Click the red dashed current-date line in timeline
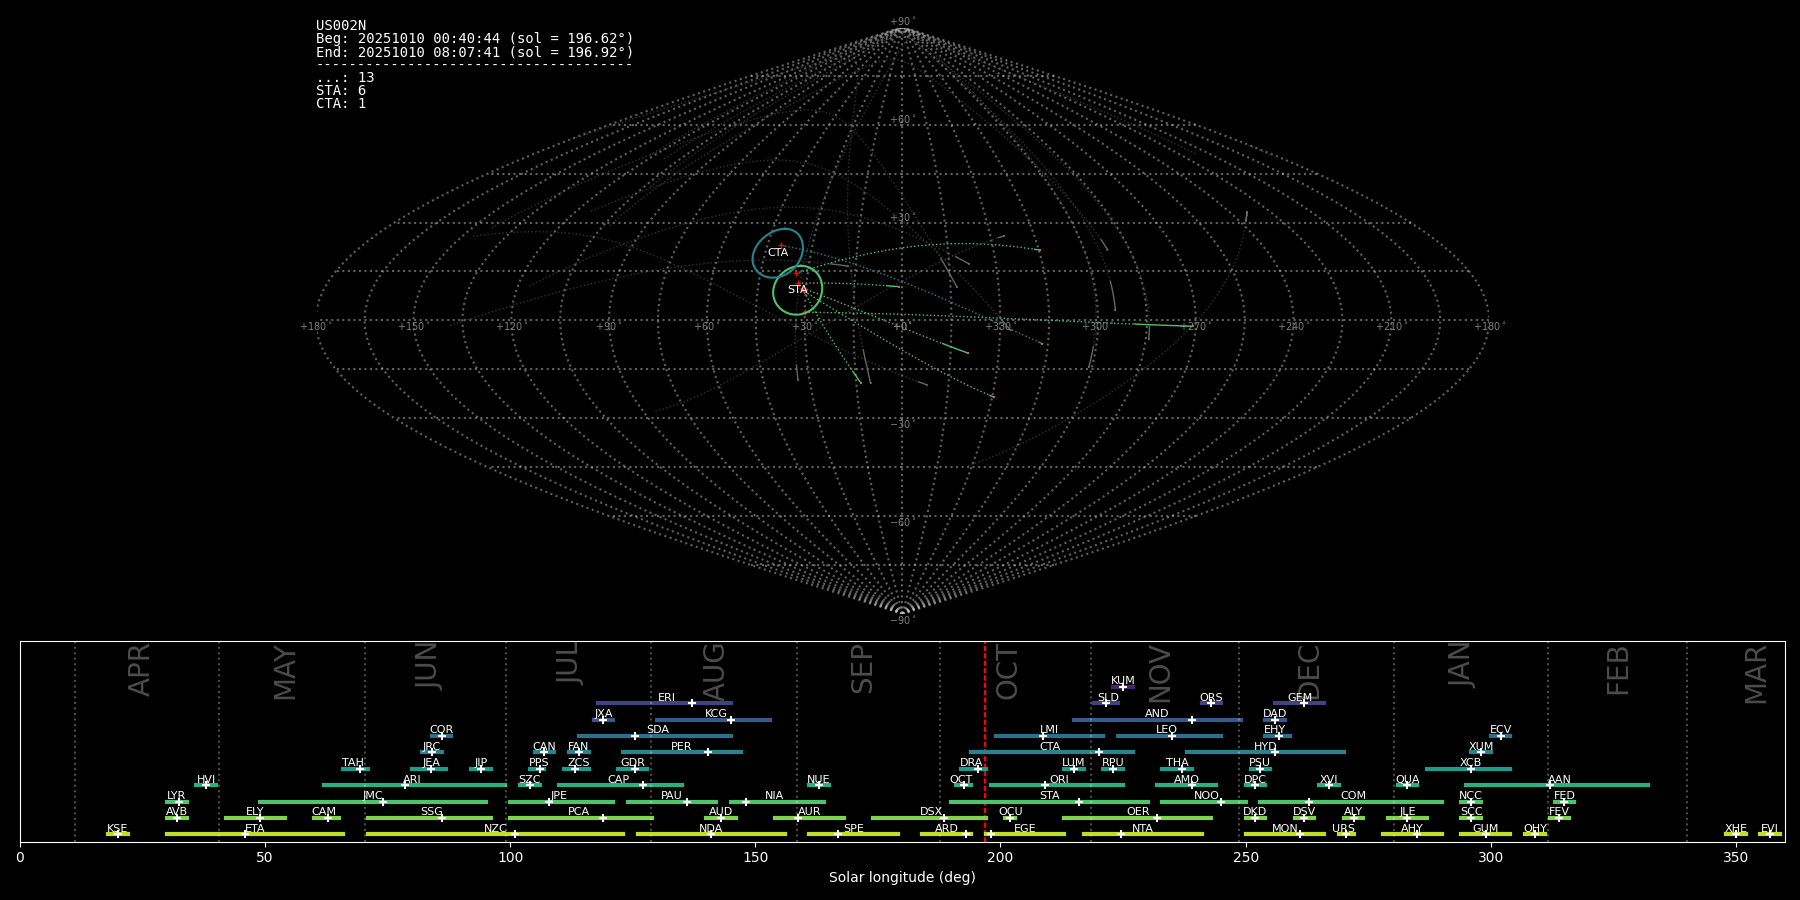Image resolution: width=1800 pixels, height=900 pixels. tap(985, 740)
